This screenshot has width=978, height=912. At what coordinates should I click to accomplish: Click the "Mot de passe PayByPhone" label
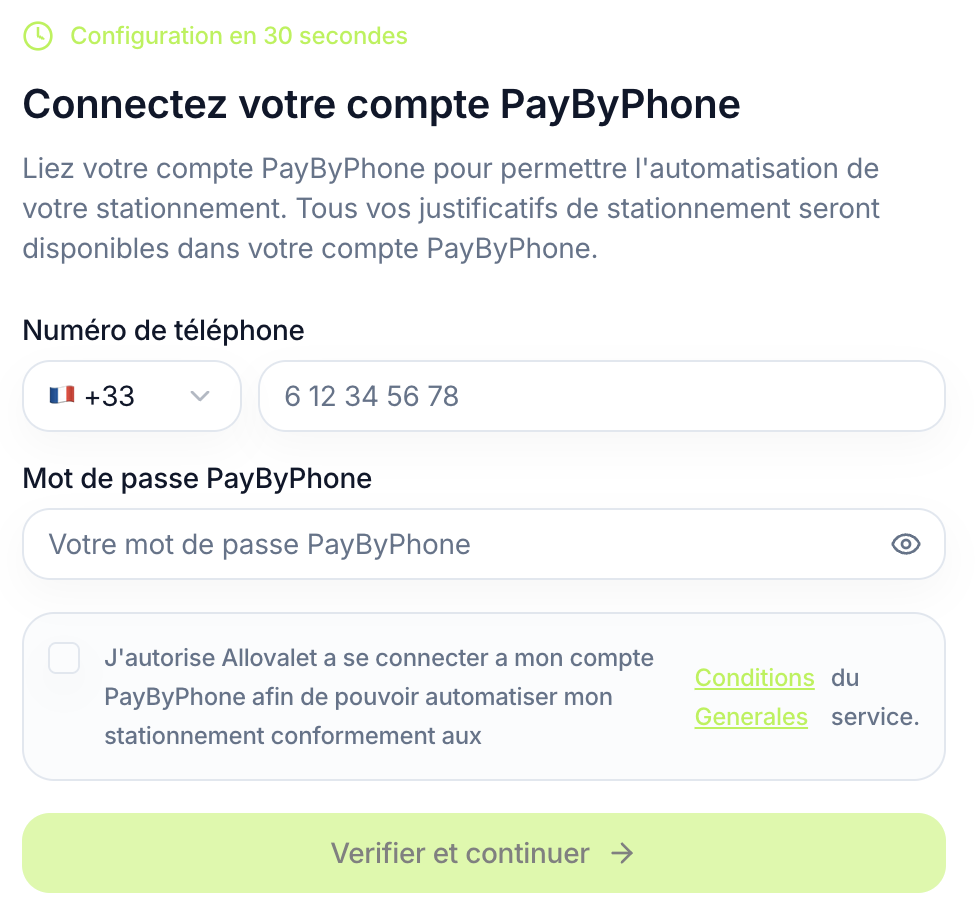(x=197, y=479)
